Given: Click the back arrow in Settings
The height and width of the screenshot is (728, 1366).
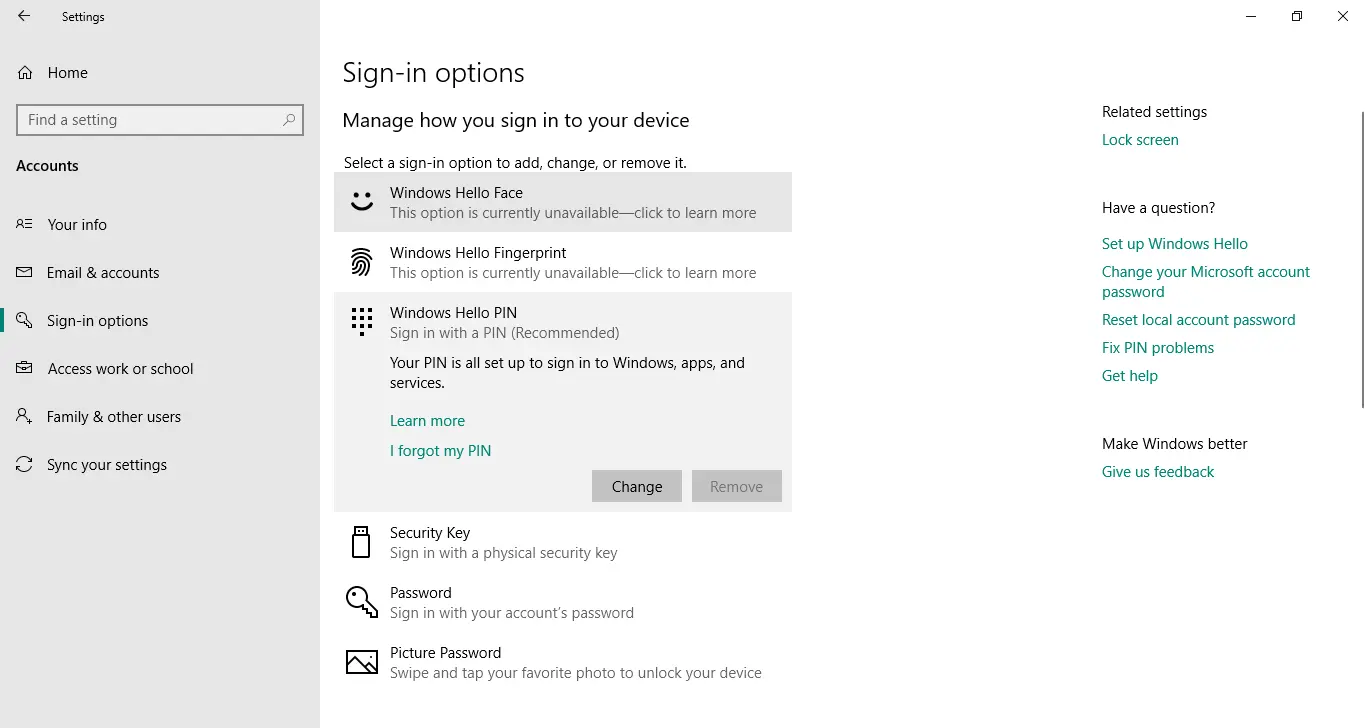Looking at the screenshot, I should tap(23, 16).
